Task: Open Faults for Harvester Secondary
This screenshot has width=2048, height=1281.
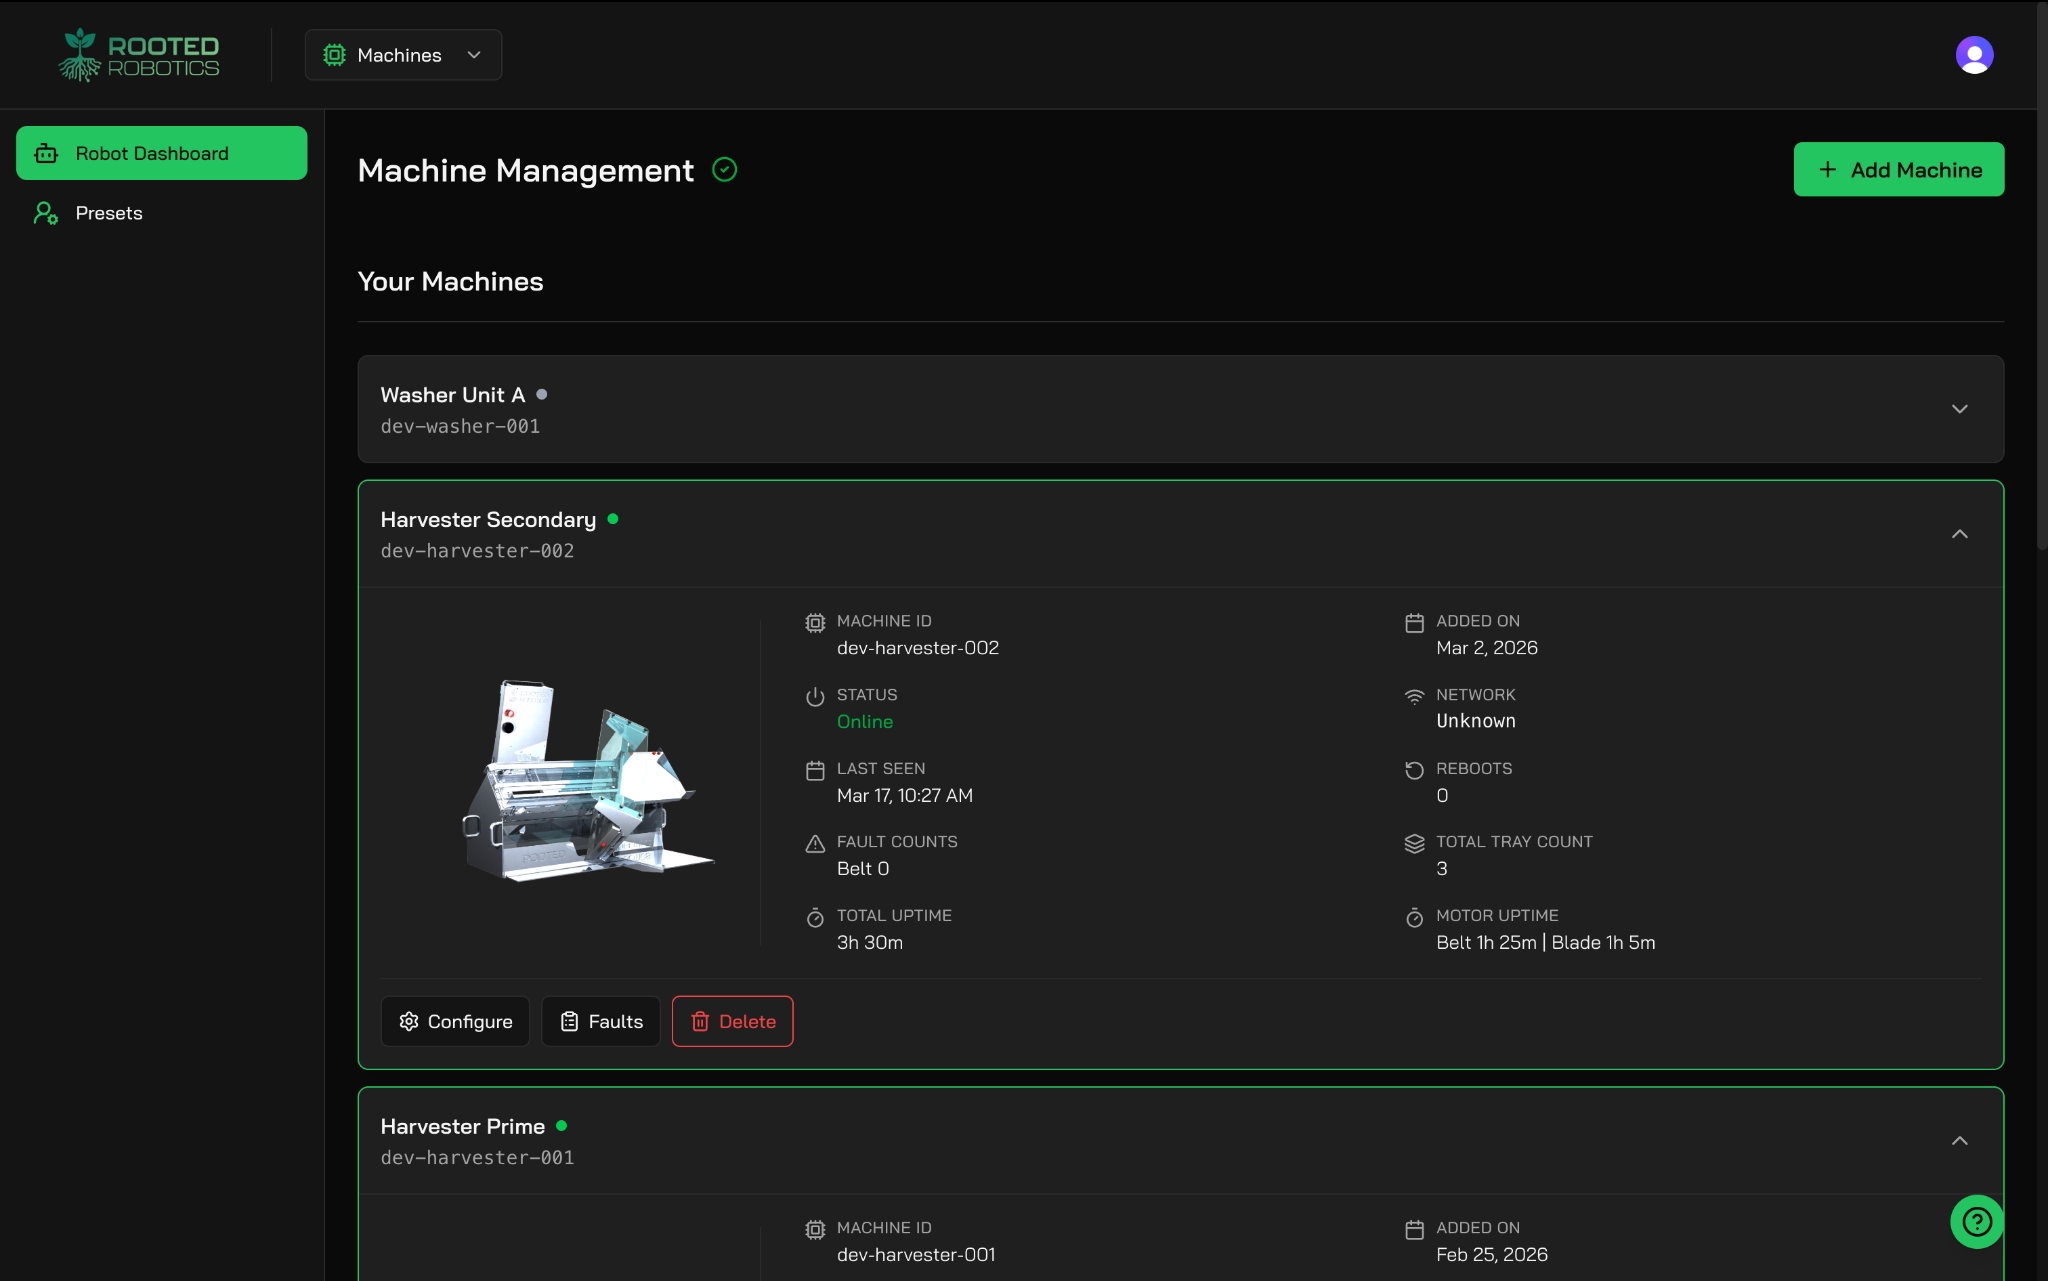Action: click(601, 1021)
